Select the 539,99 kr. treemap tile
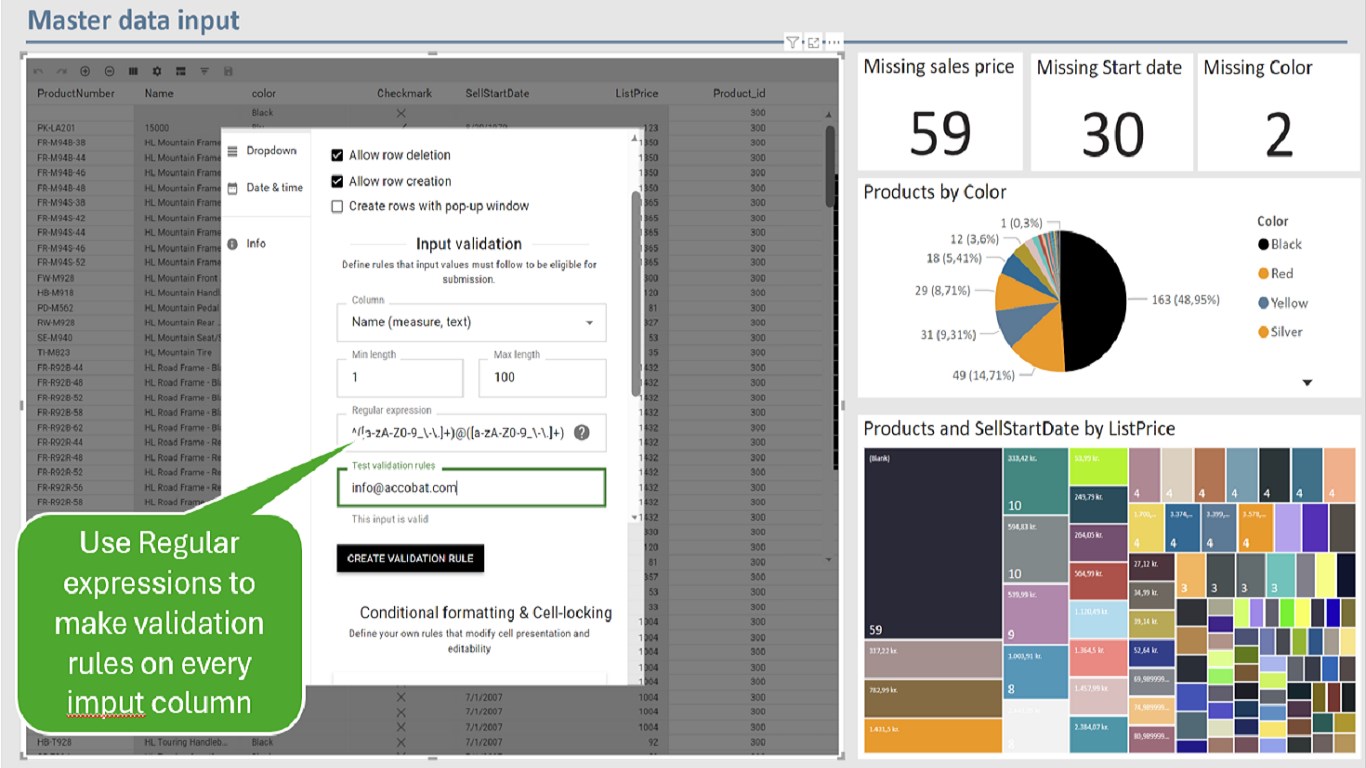This screenshot has width=1366, height=768. [x=1036, y=614]
